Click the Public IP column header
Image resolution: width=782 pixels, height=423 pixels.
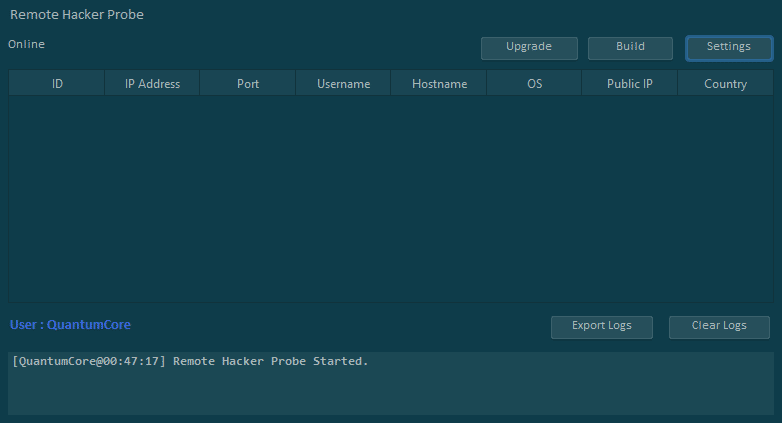[x=630, y=84]
